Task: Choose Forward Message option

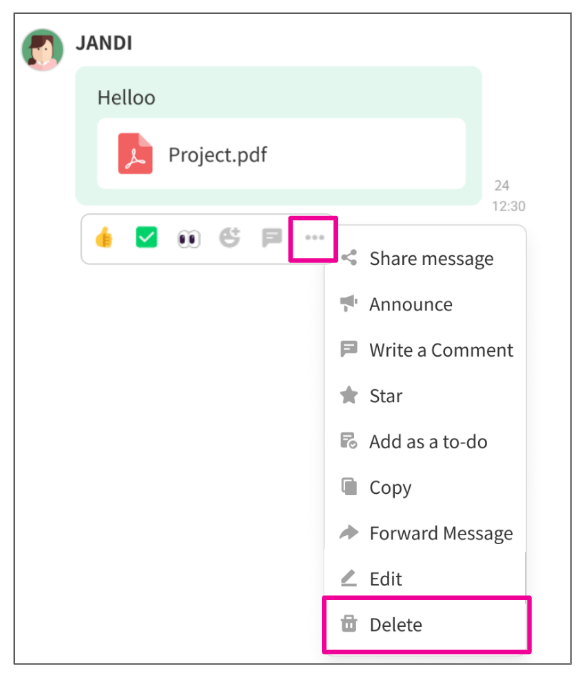Action: tap(426, 533)
